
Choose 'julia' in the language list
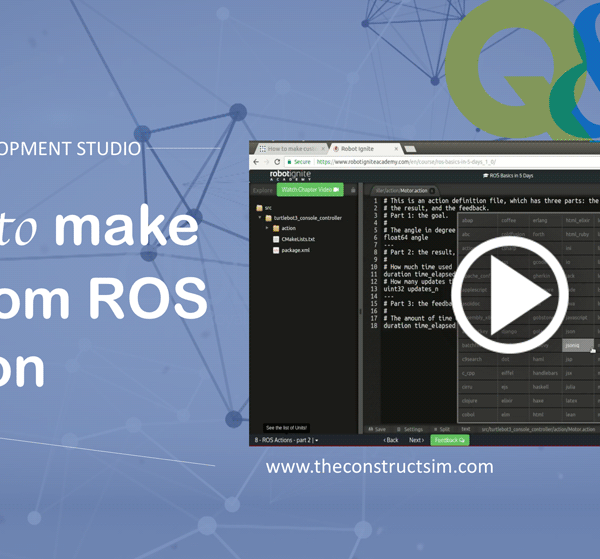[570, 387]
